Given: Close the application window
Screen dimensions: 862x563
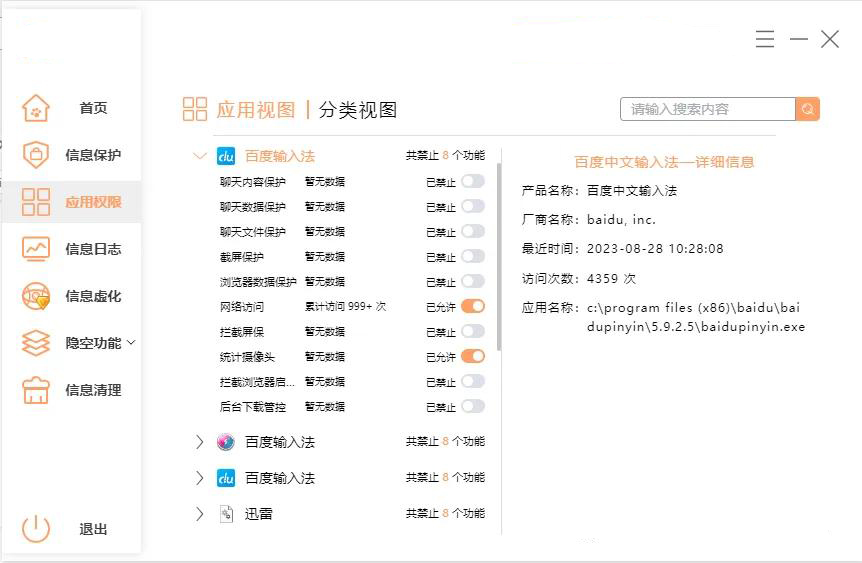Looking at the screenshot, I should (830, 39).
